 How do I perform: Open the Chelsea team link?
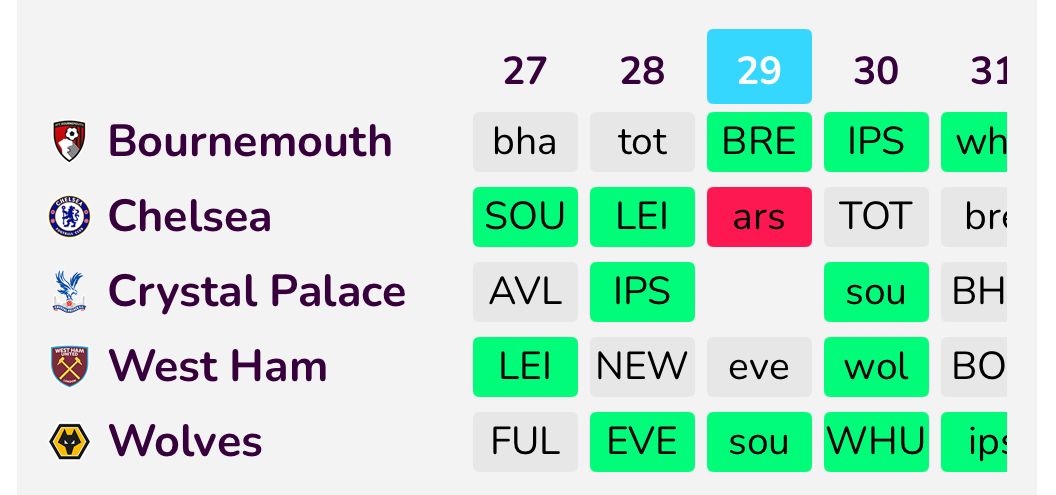point(189,216)
